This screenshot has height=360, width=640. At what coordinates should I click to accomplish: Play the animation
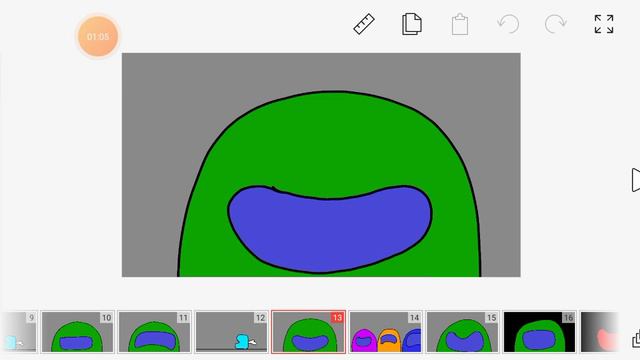635,180
